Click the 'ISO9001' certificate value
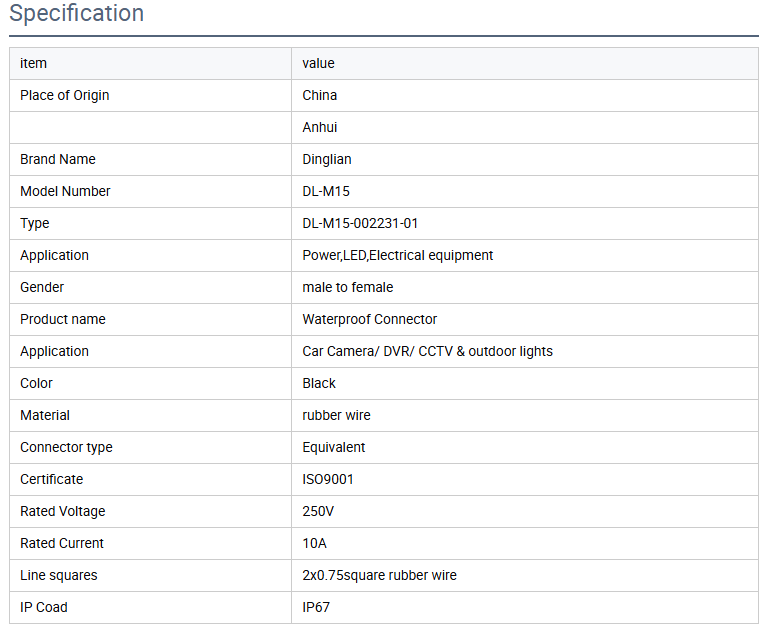Image resolution: width=767 pixels, height=627 pixels. tap(328, 479)
